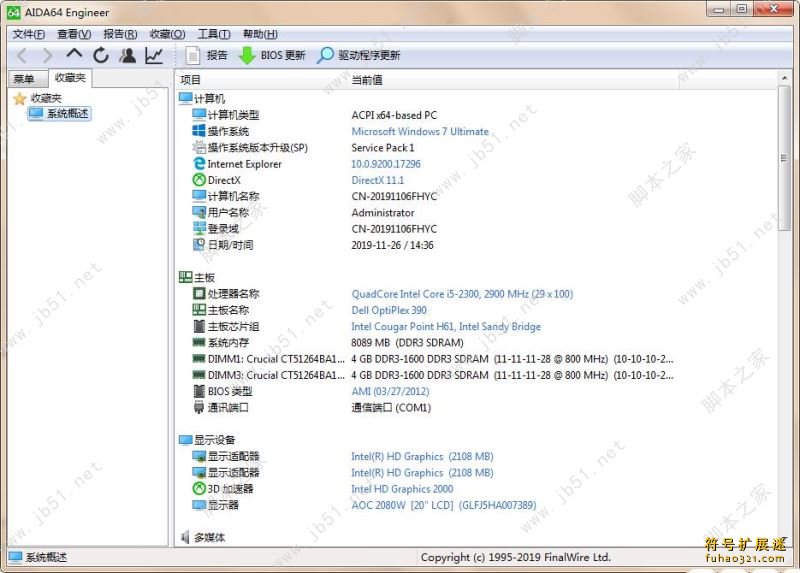Click the Back navigation arrow
This screenshot has height=573, width=800.
[x=22, y=55]
